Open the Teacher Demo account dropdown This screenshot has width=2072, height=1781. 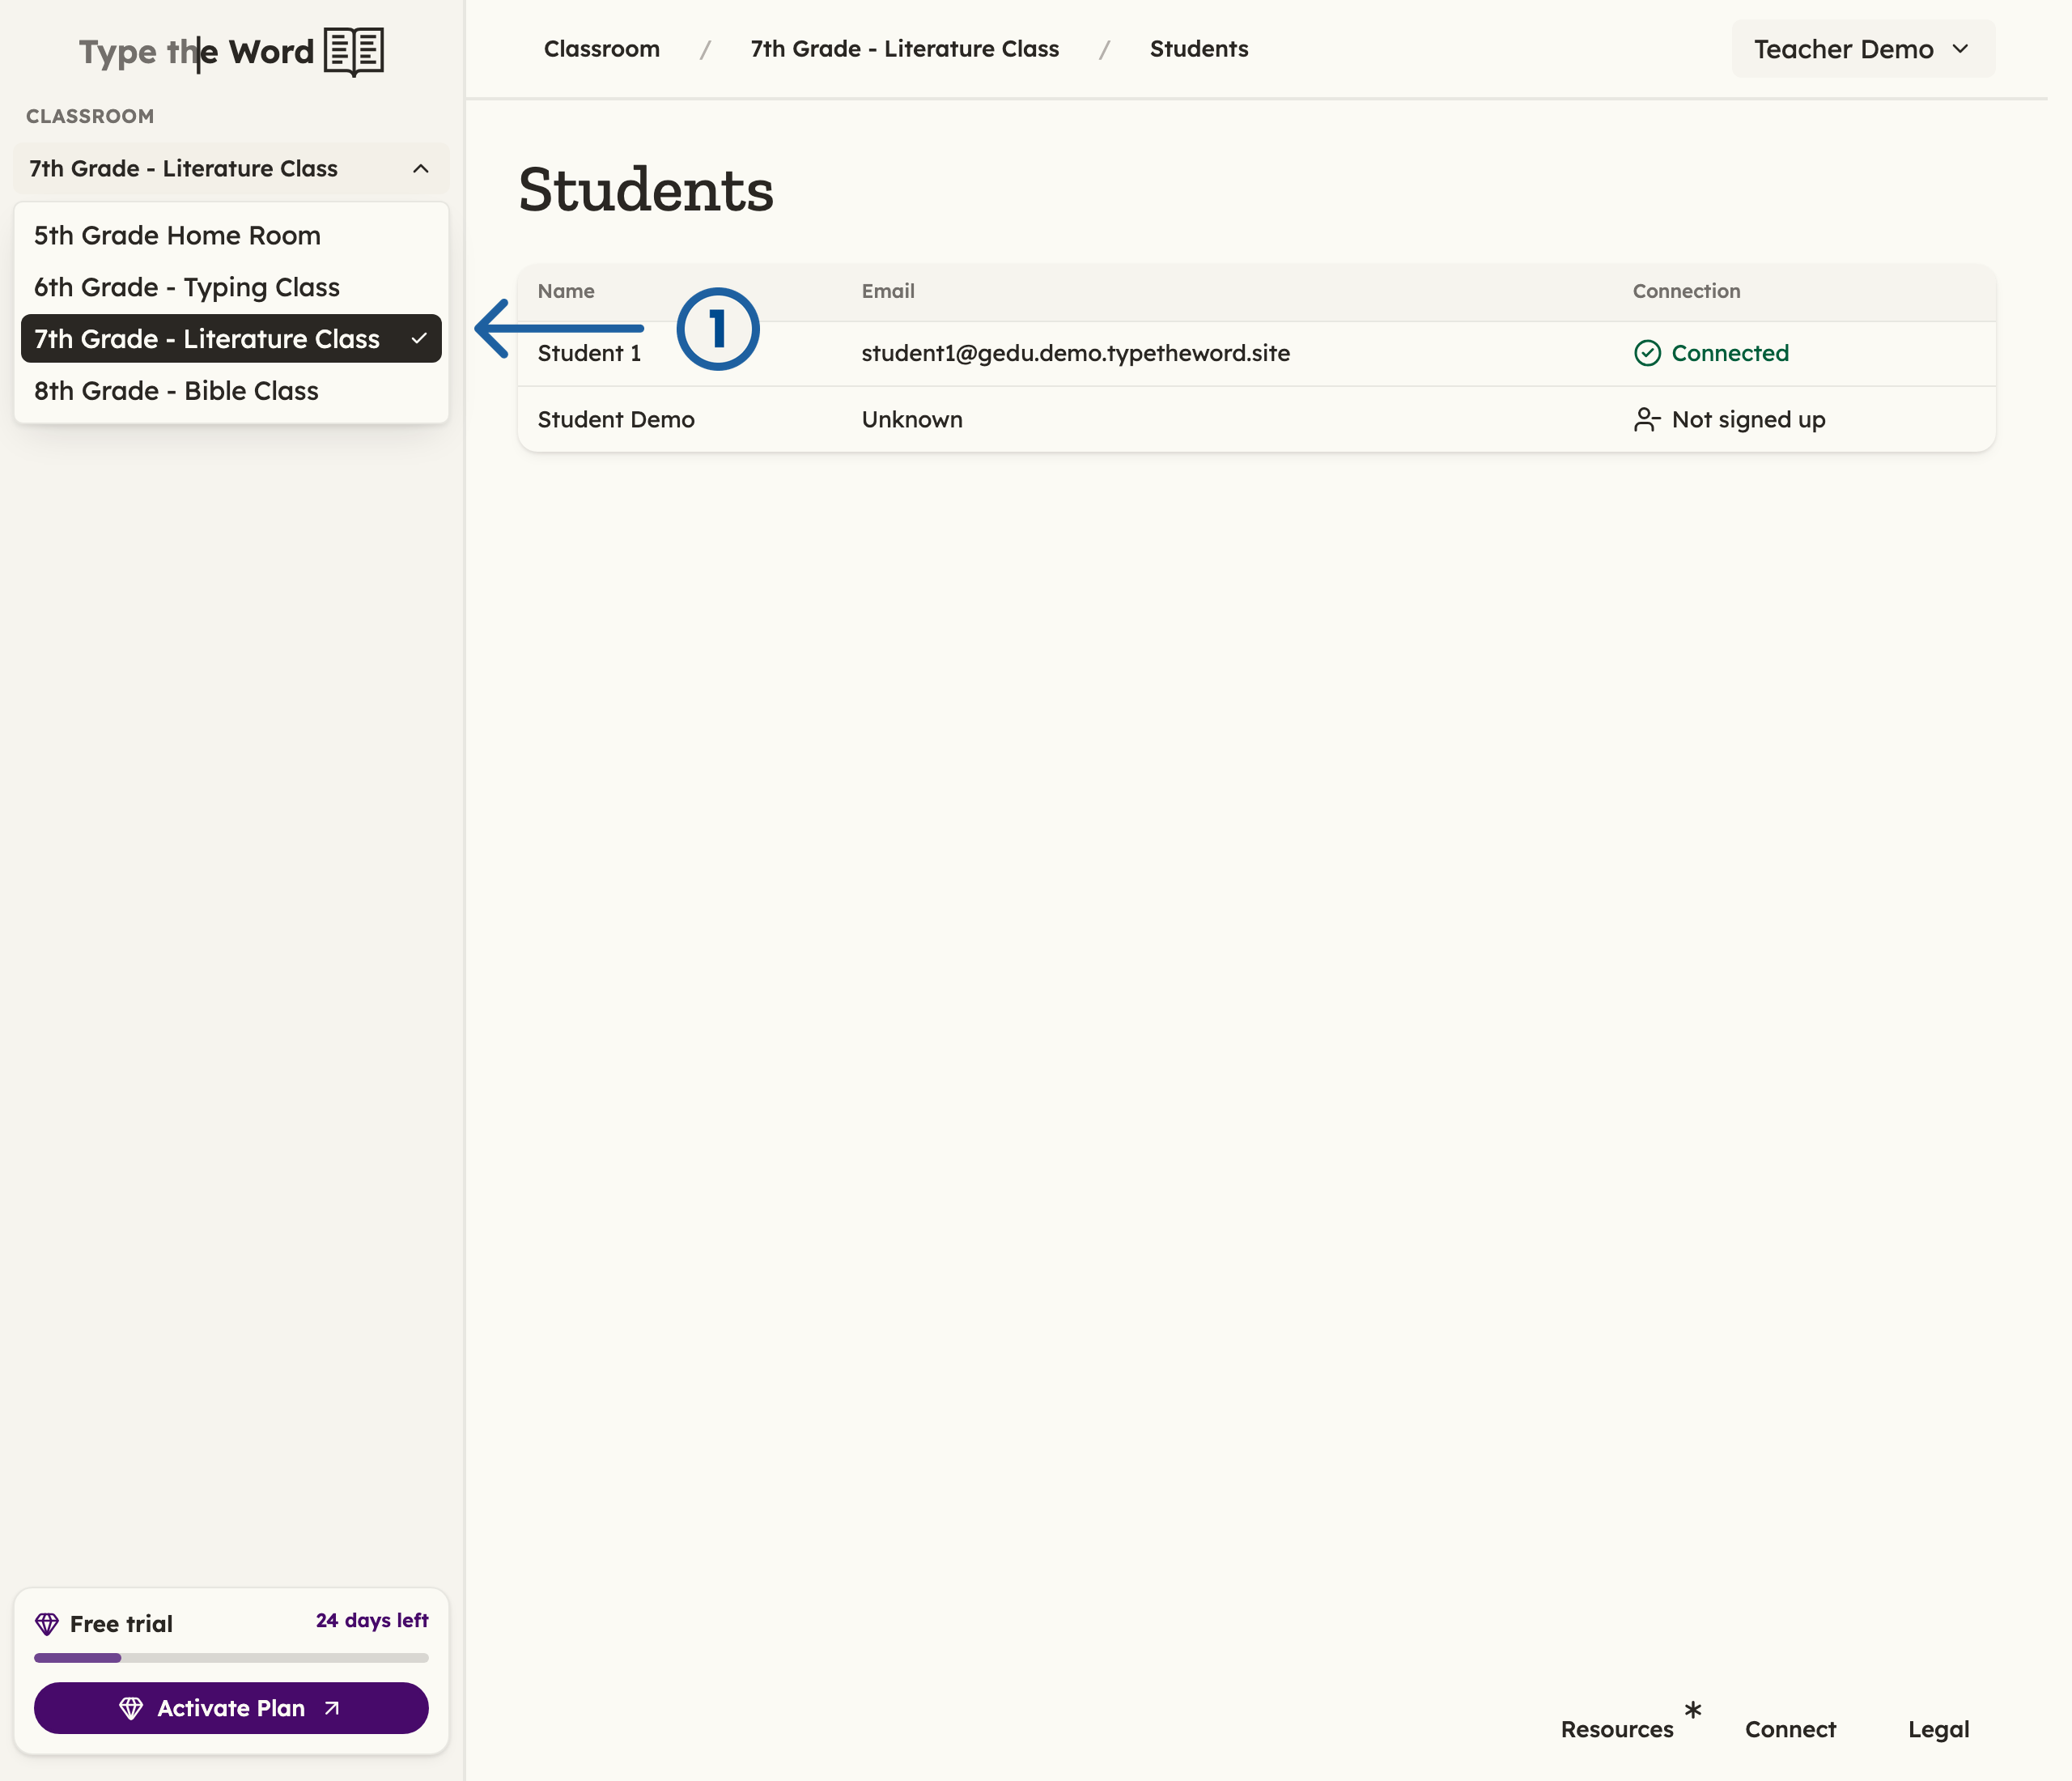click(x=1863, y=49)
